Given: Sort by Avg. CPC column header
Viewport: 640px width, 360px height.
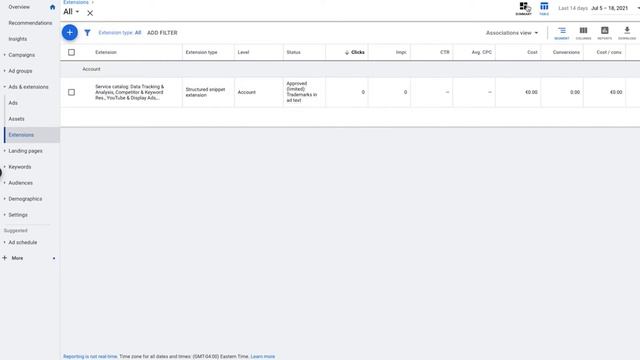Looking at the screenshot, I should pos(482,52).
